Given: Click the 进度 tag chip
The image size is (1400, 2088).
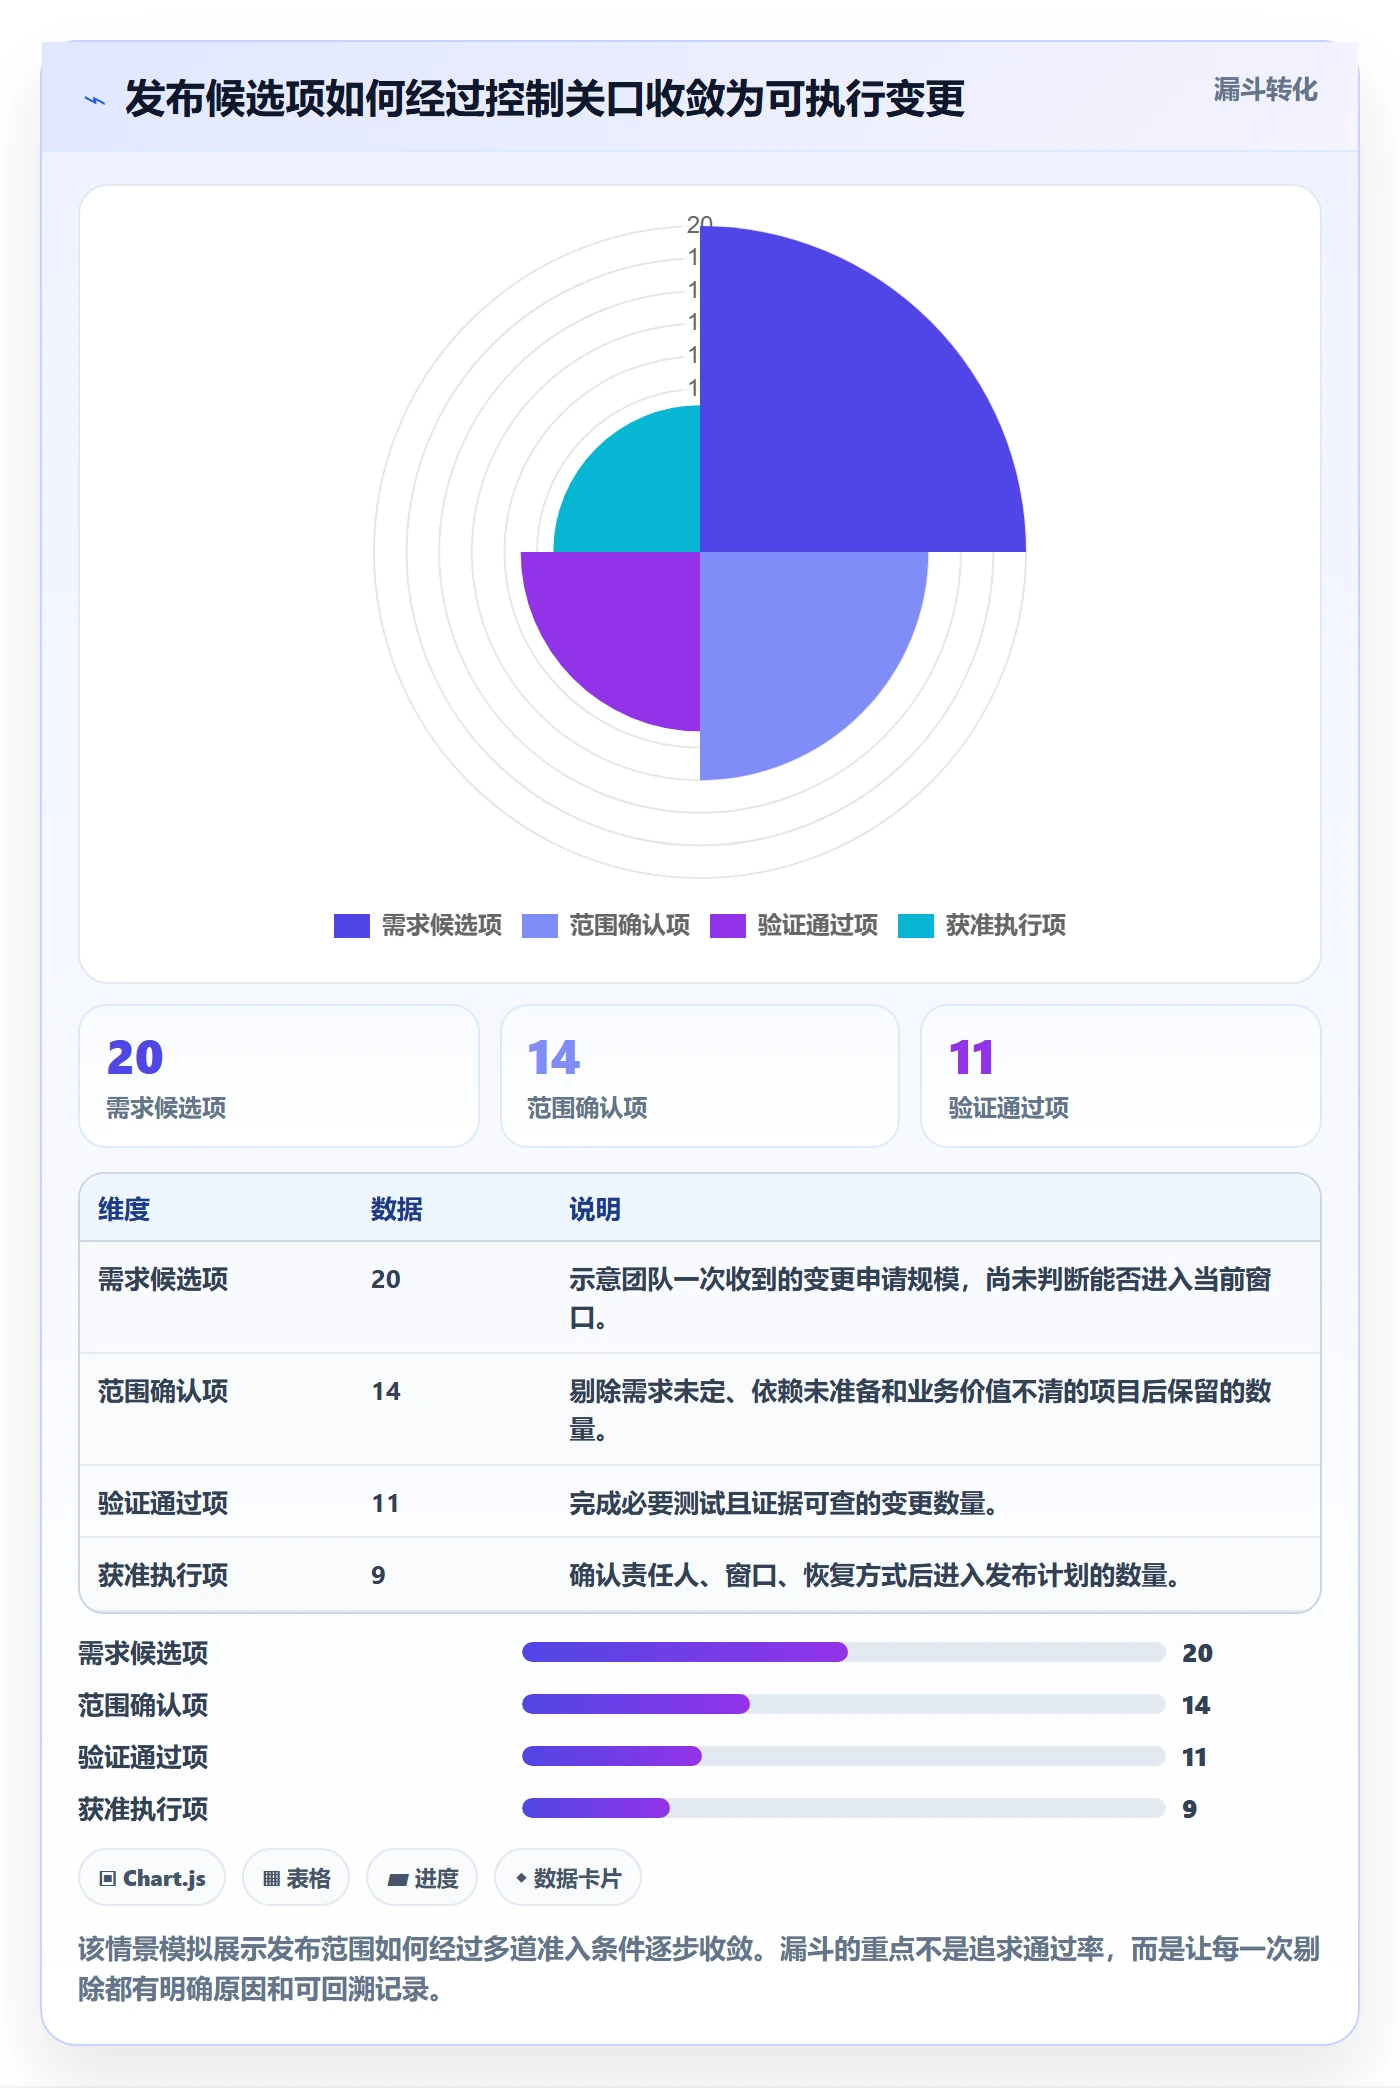Looking at the screenshot, I should tap(422, 1878).
